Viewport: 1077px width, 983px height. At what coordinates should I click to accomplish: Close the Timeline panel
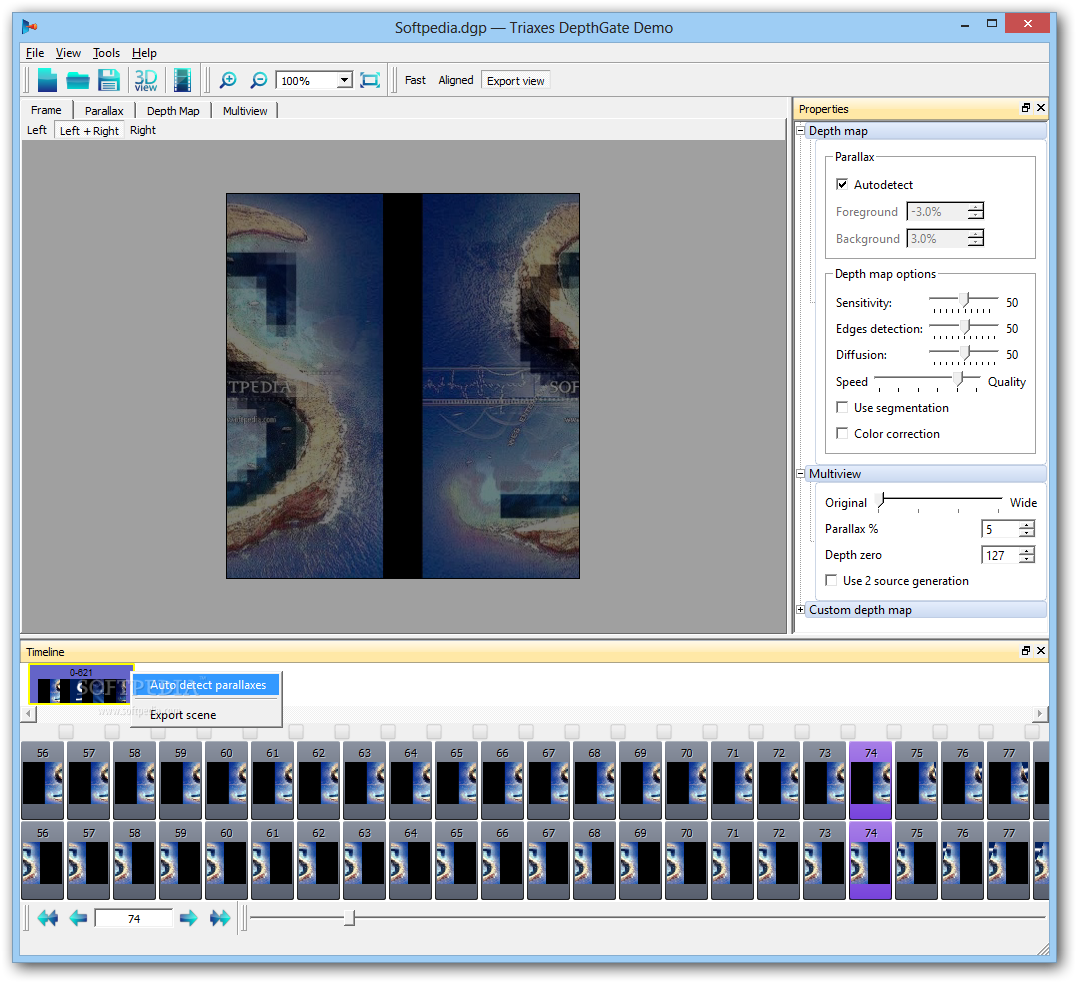click(x=1041, y=651)
